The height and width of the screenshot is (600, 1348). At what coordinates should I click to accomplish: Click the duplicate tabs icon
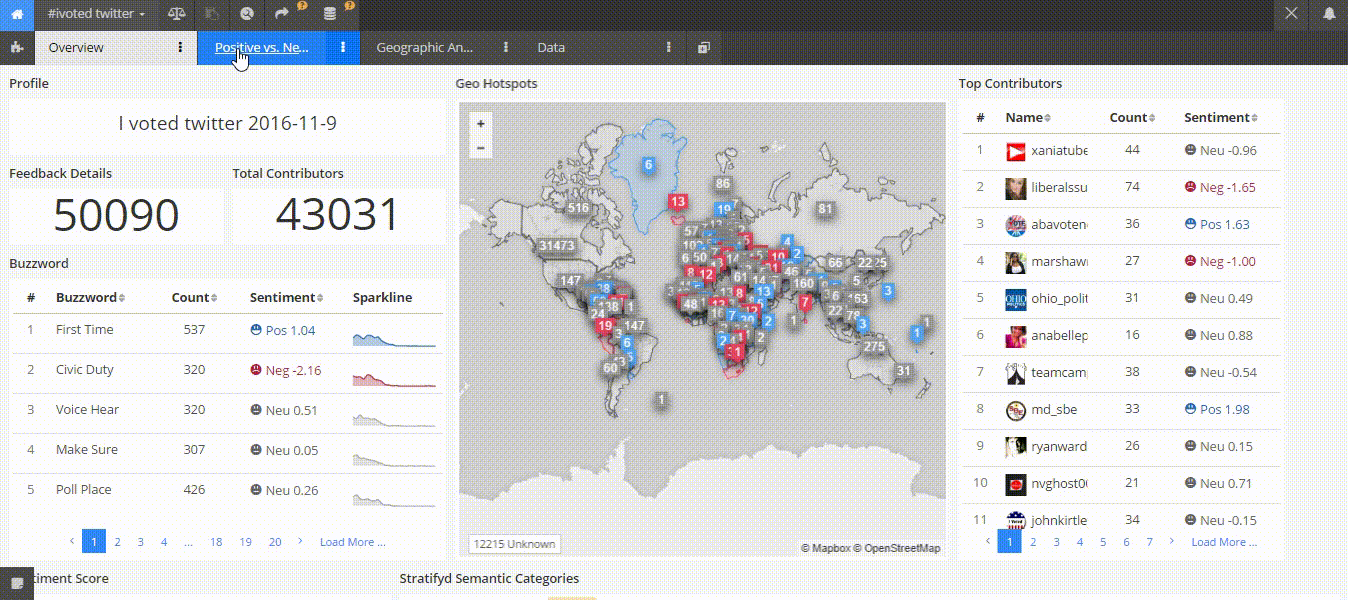pyautogui.click(x=704, y=47)
